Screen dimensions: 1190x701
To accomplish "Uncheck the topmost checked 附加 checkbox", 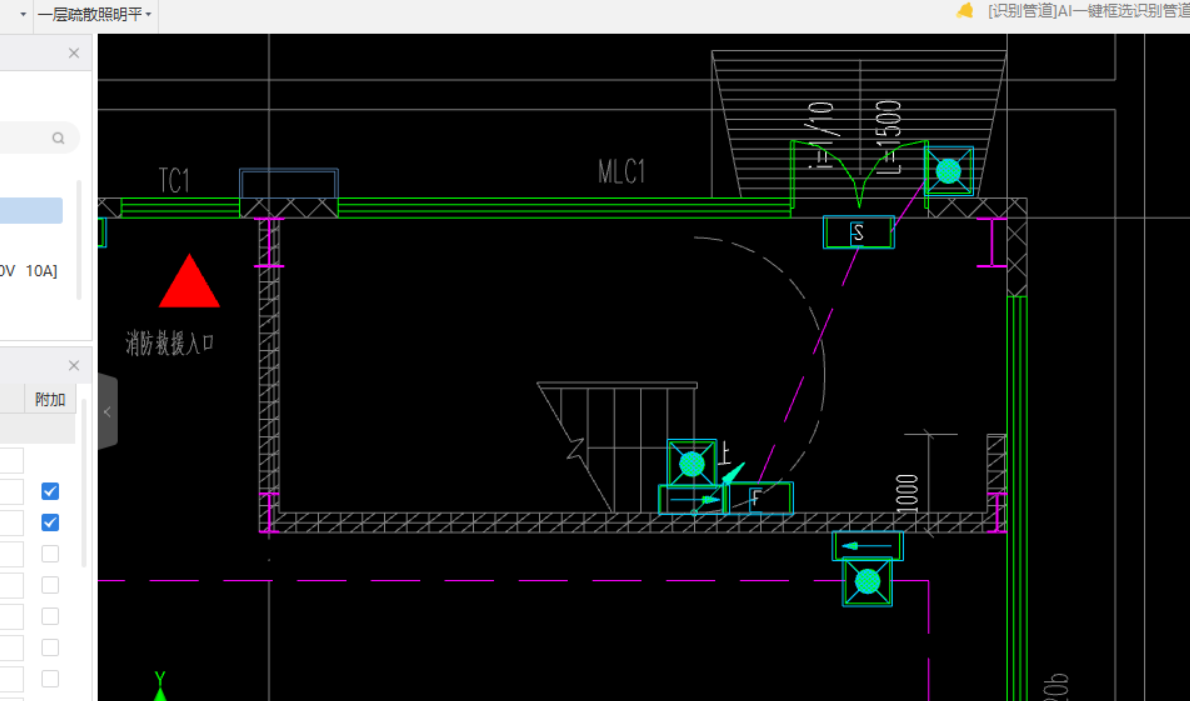I will 50,492.
